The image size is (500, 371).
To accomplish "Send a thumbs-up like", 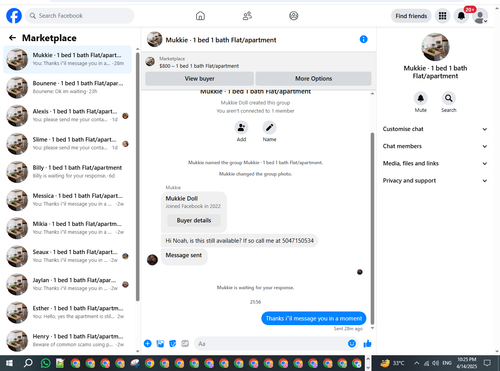I will click(367, 344).
